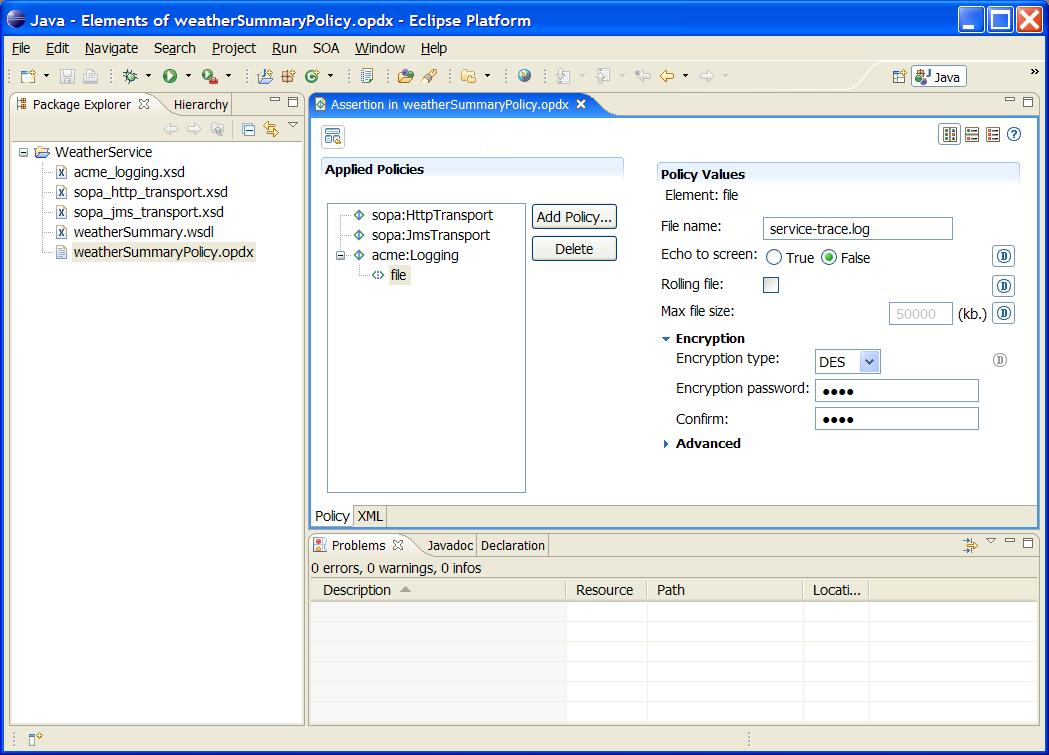Switch to the Java perspective button

(938, 77)
